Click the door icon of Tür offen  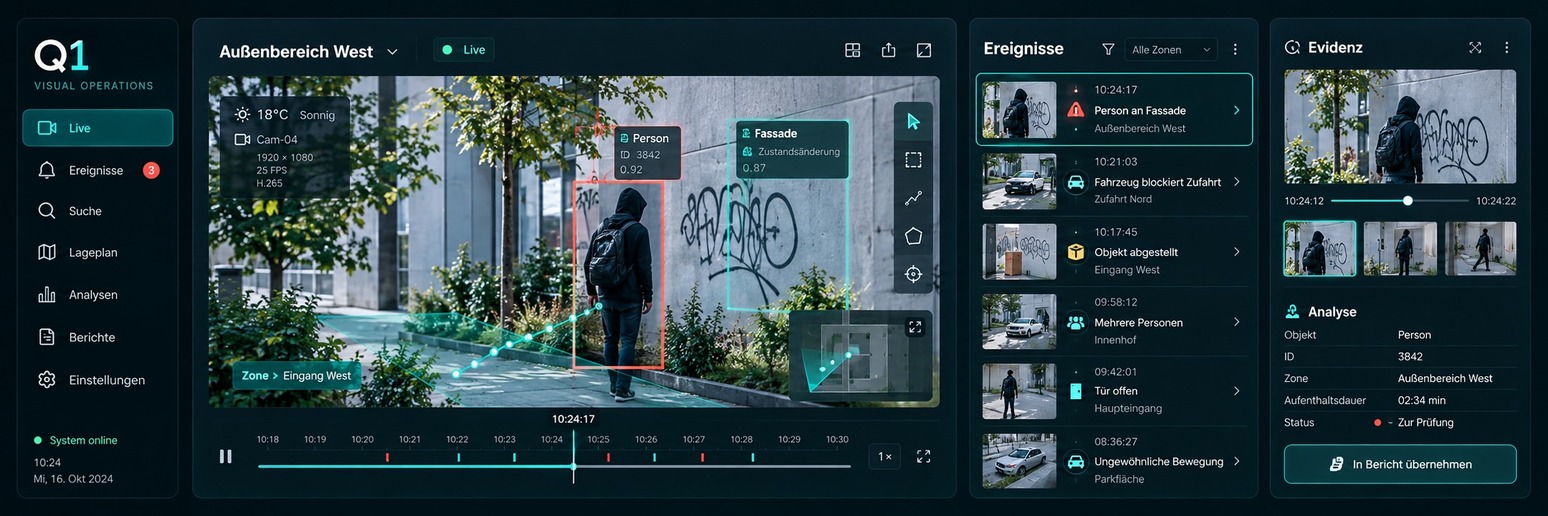pos(1076,391)
